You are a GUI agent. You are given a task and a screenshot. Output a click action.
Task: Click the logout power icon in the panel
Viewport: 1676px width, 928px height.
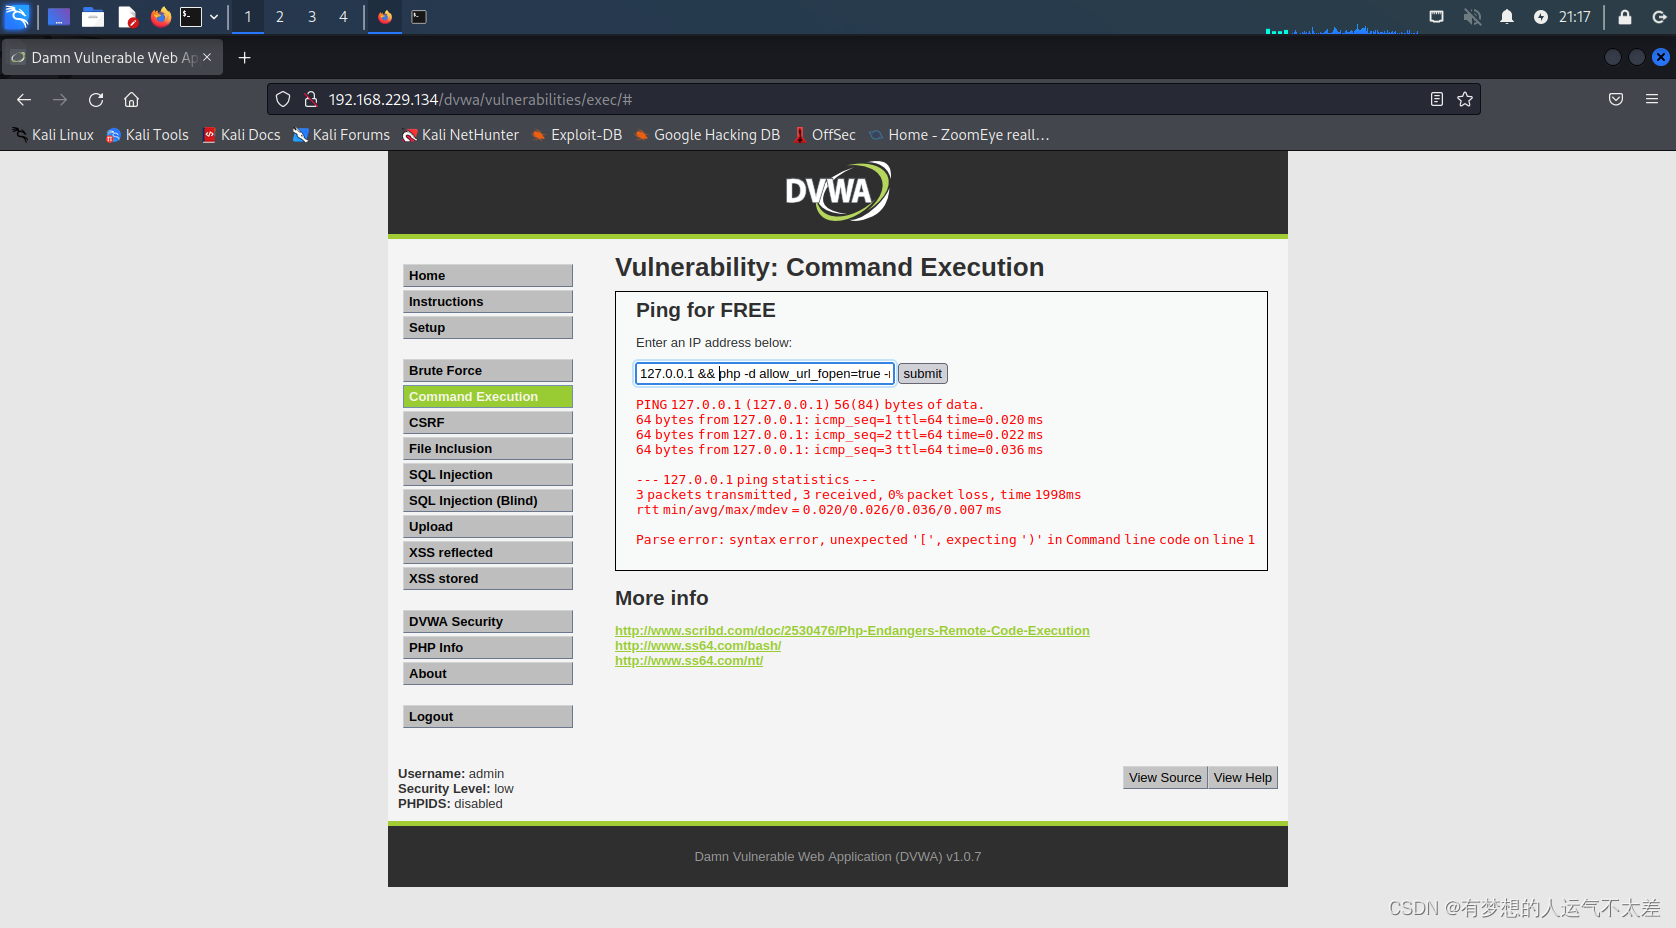tap(1659, 17)
